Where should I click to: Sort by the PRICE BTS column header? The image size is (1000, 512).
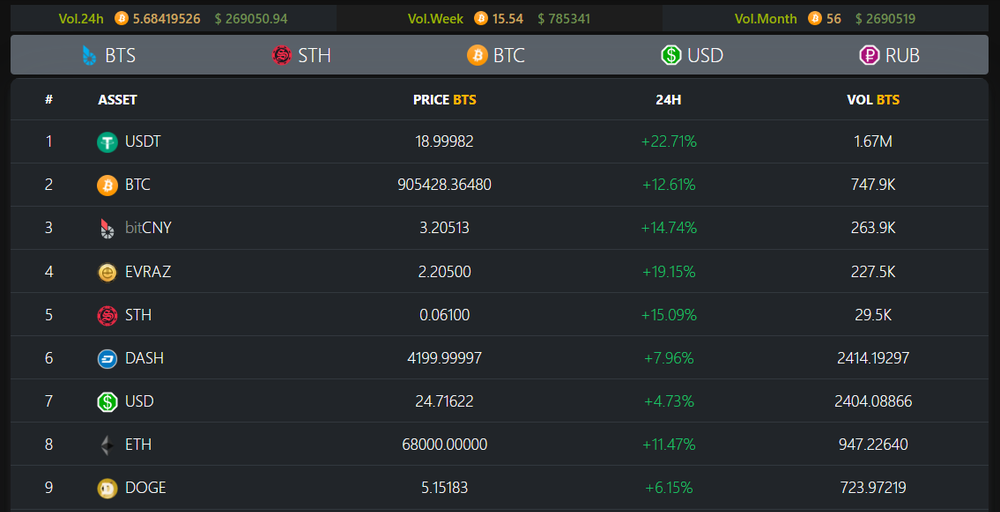tap(445, 99)
